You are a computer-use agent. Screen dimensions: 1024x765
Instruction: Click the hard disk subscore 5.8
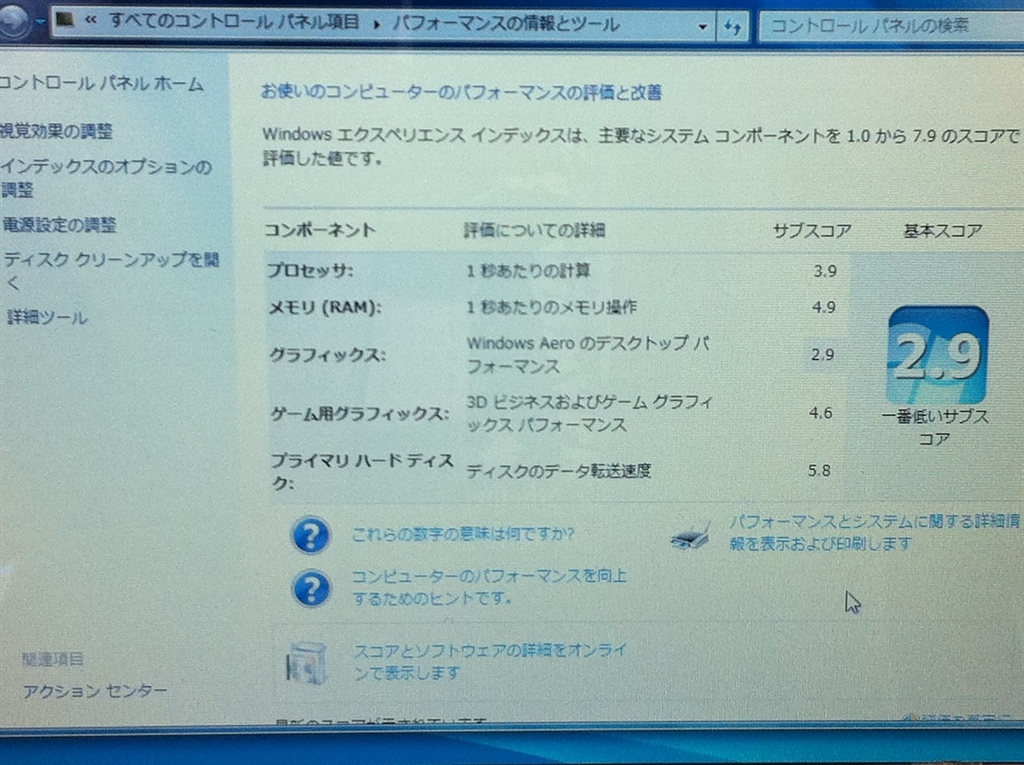click(819, 470)
